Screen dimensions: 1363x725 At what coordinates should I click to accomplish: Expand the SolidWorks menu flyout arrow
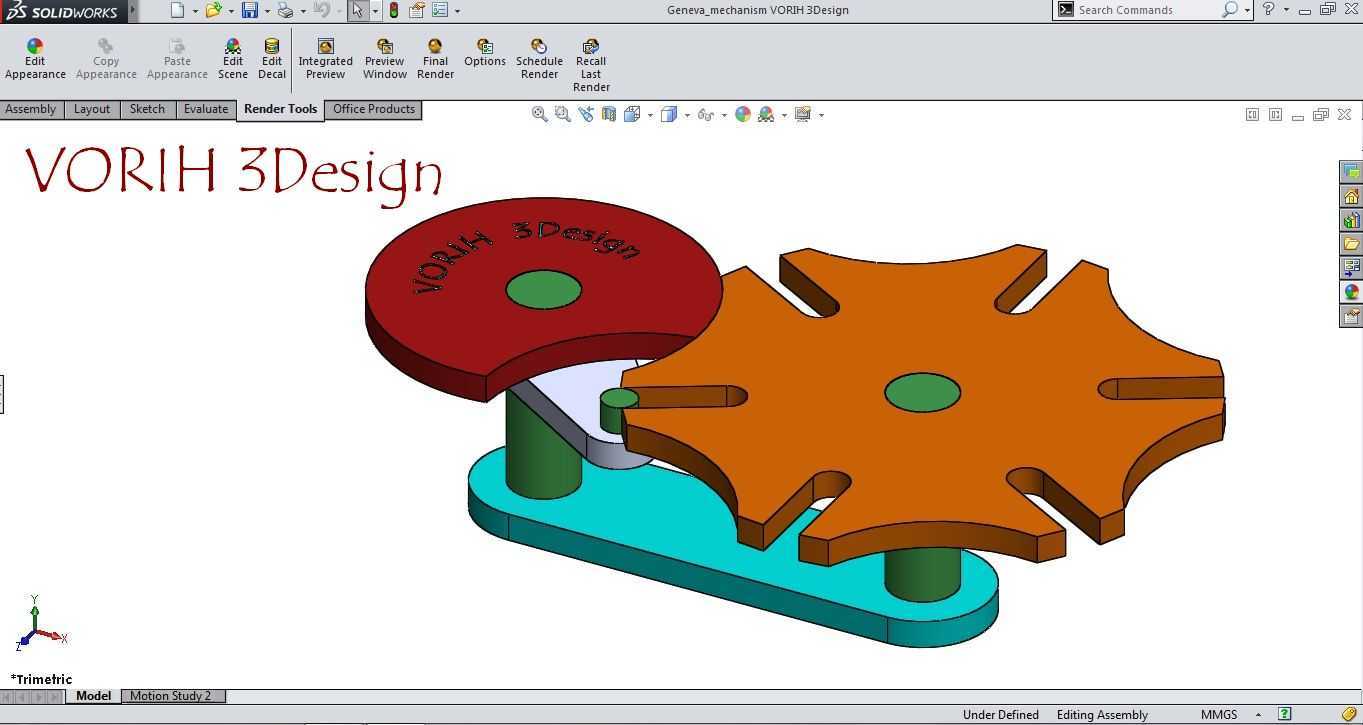click(133, 10)
